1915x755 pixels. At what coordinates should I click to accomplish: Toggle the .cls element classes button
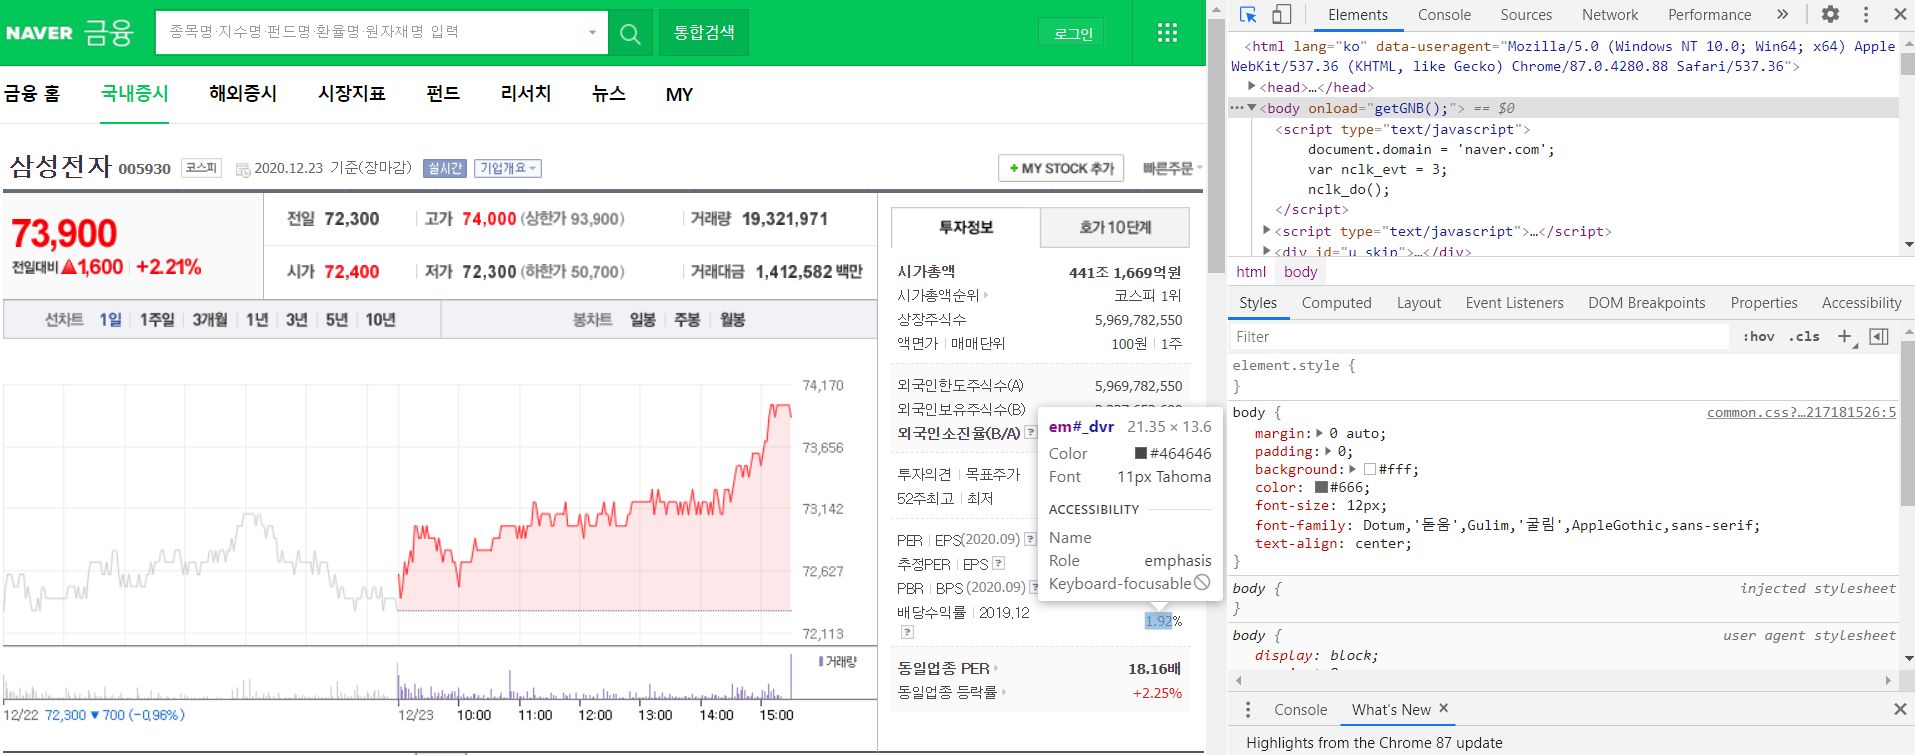point(1804,336)
